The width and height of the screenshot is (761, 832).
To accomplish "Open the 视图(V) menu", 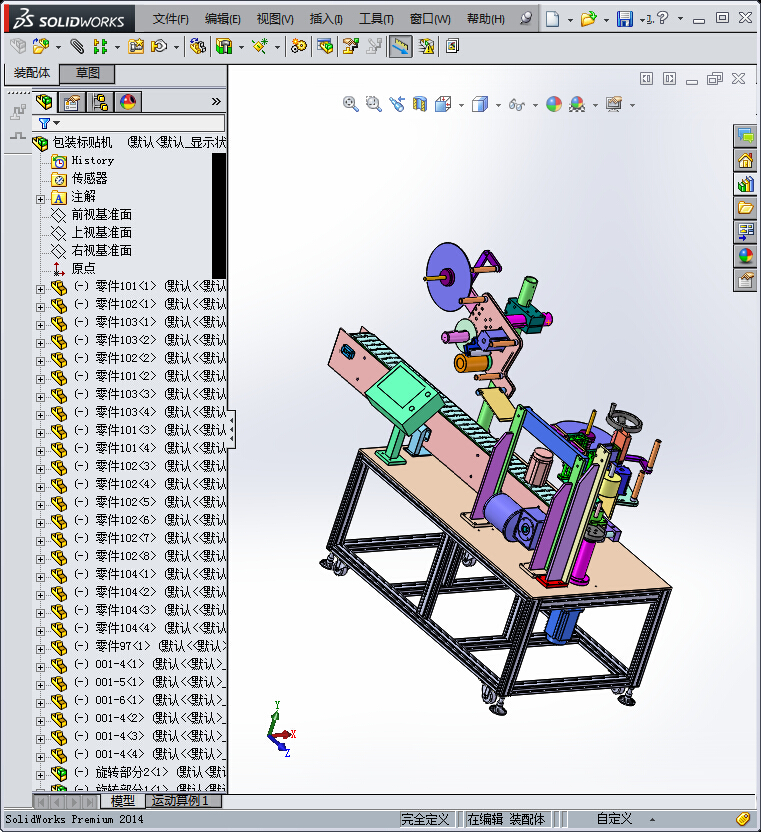I will tap(275, 19).
